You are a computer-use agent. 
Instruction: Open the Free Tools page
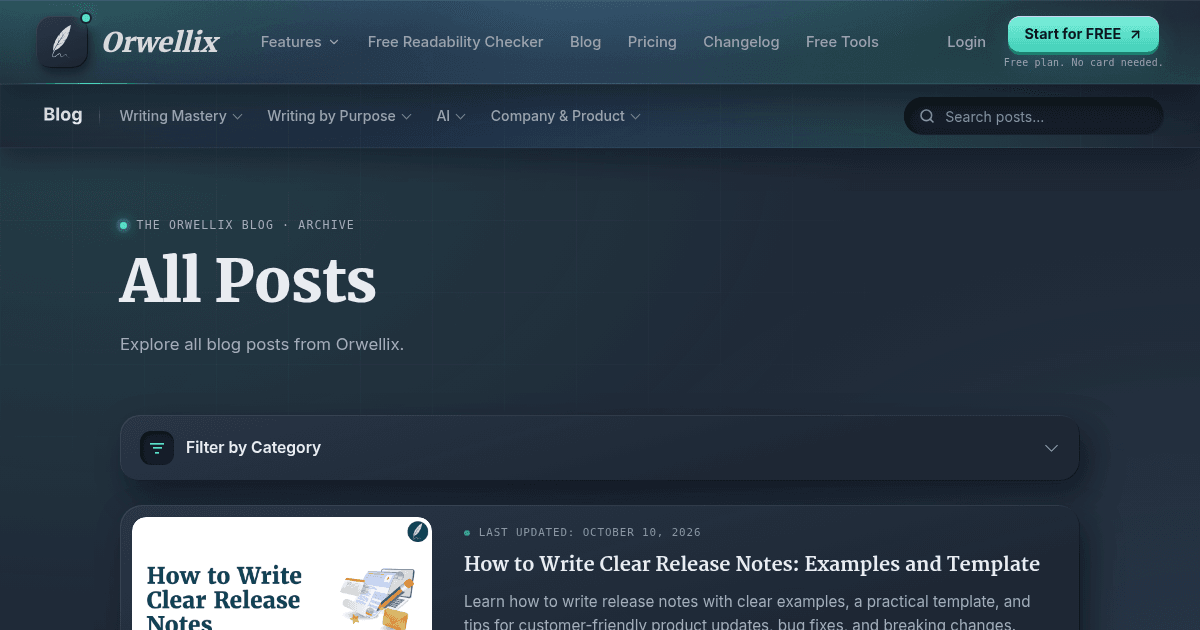pos(842,42)
